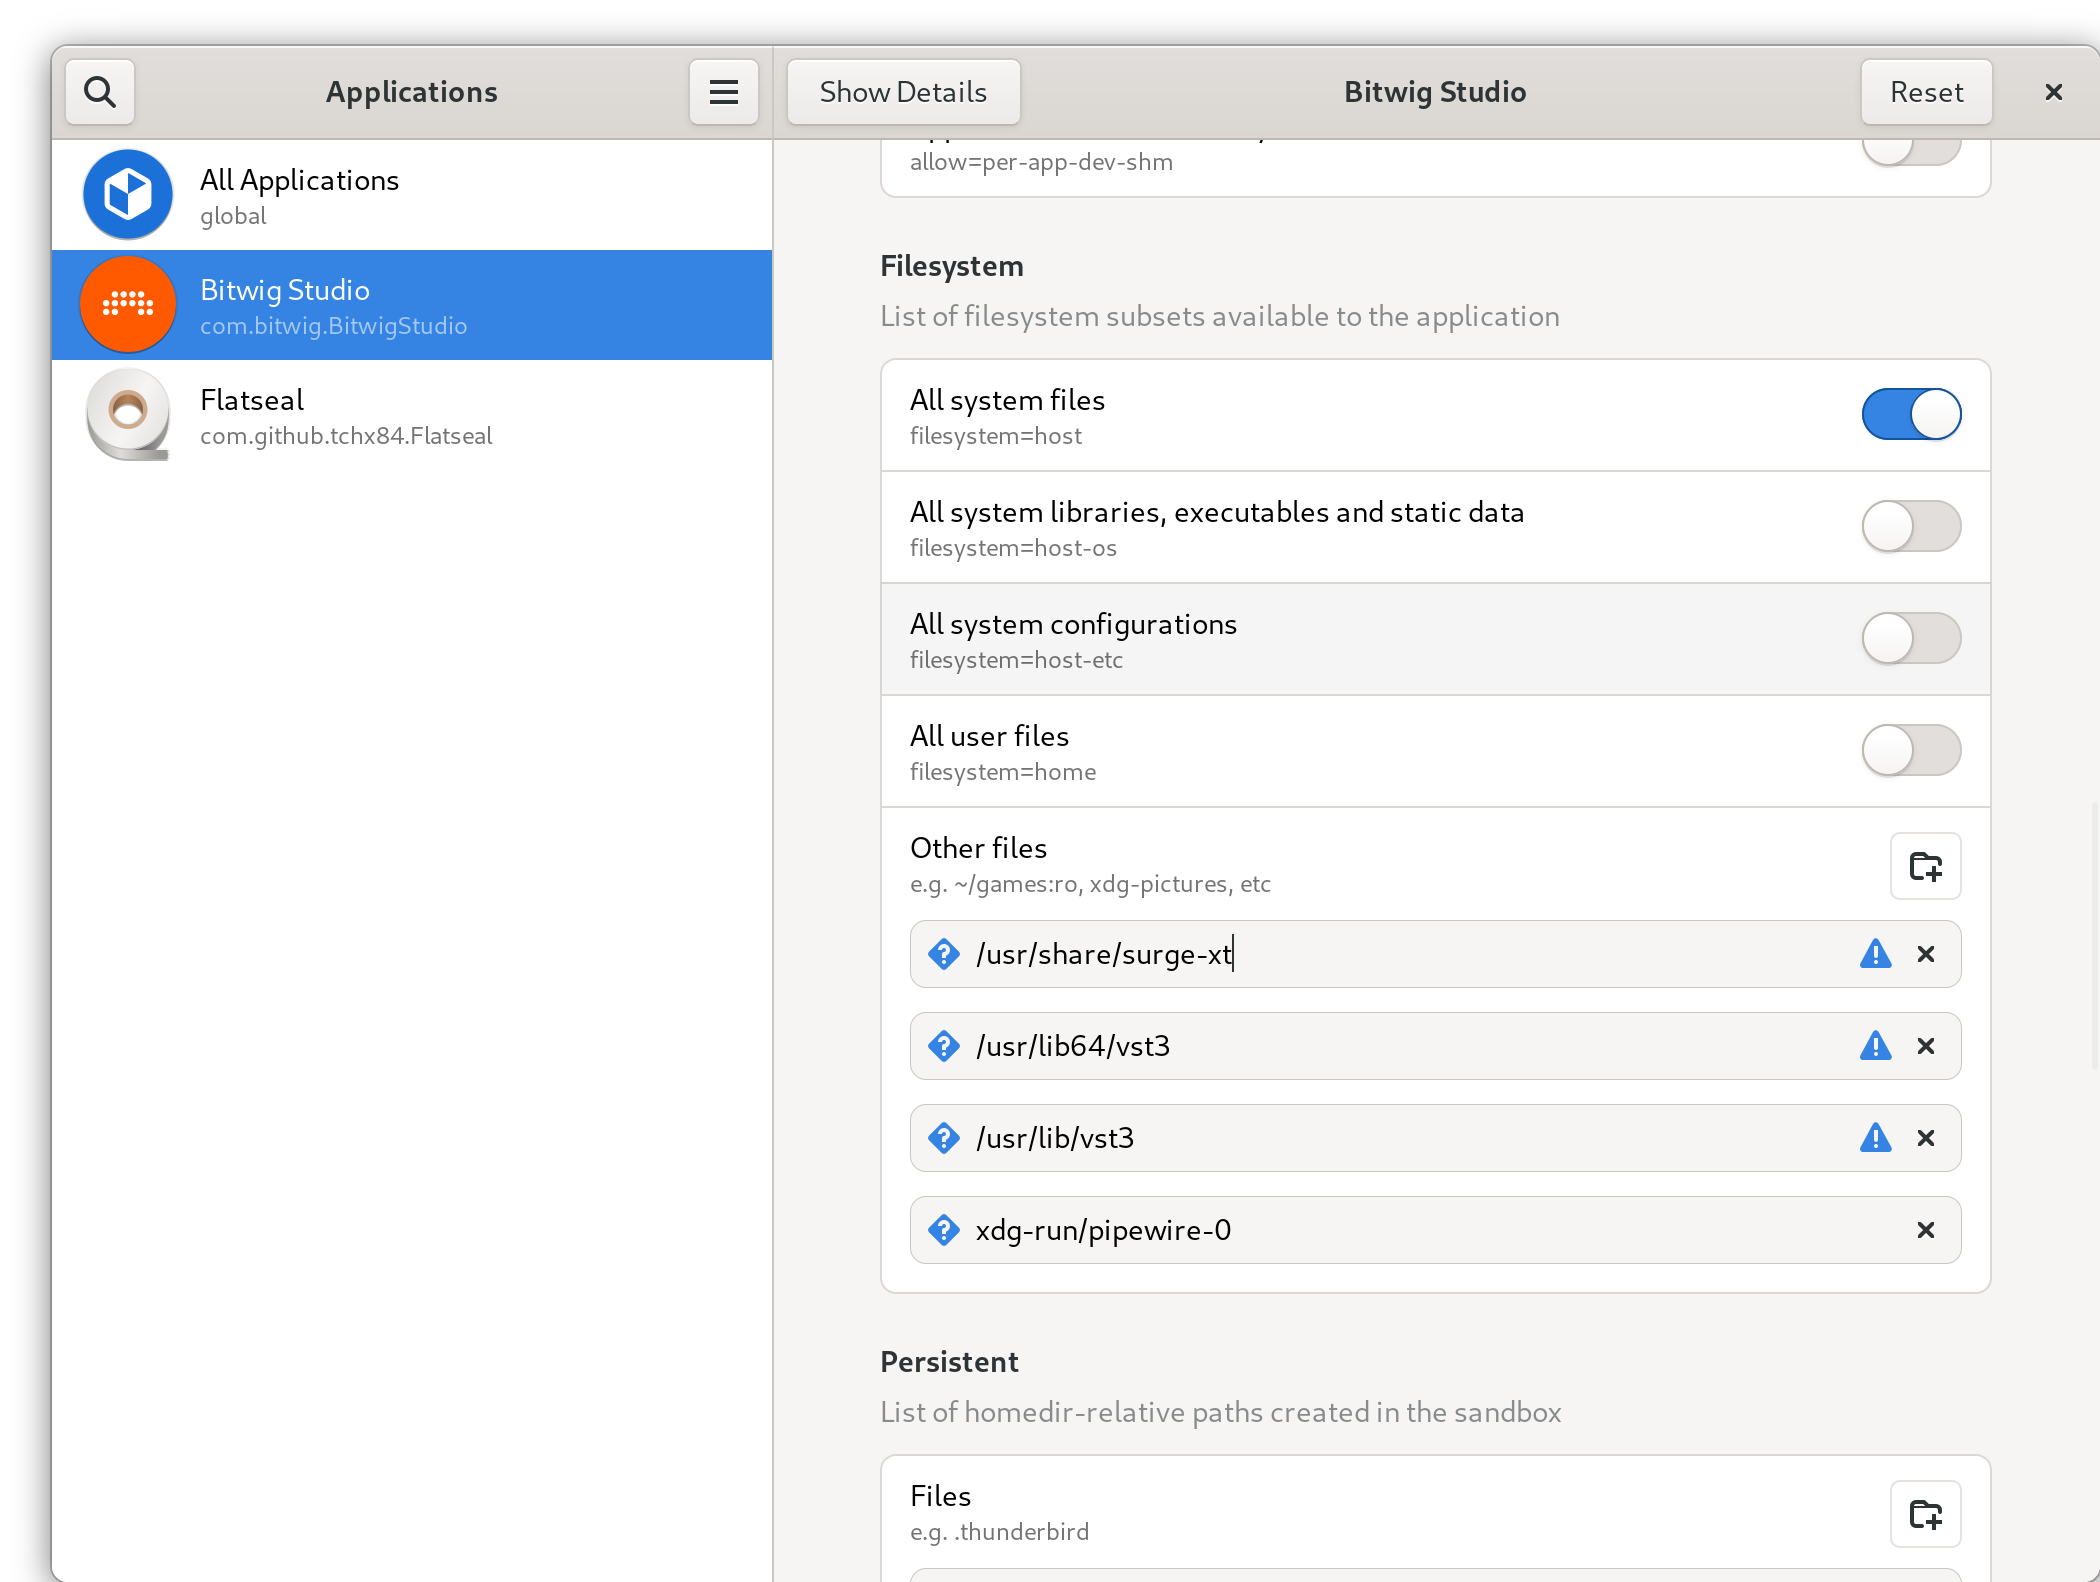The image size is (2100, 1582).
Task: Remove the /usr/lib64/vst3 entry
Action: pyautogui.click(x=1925, y=1046)
